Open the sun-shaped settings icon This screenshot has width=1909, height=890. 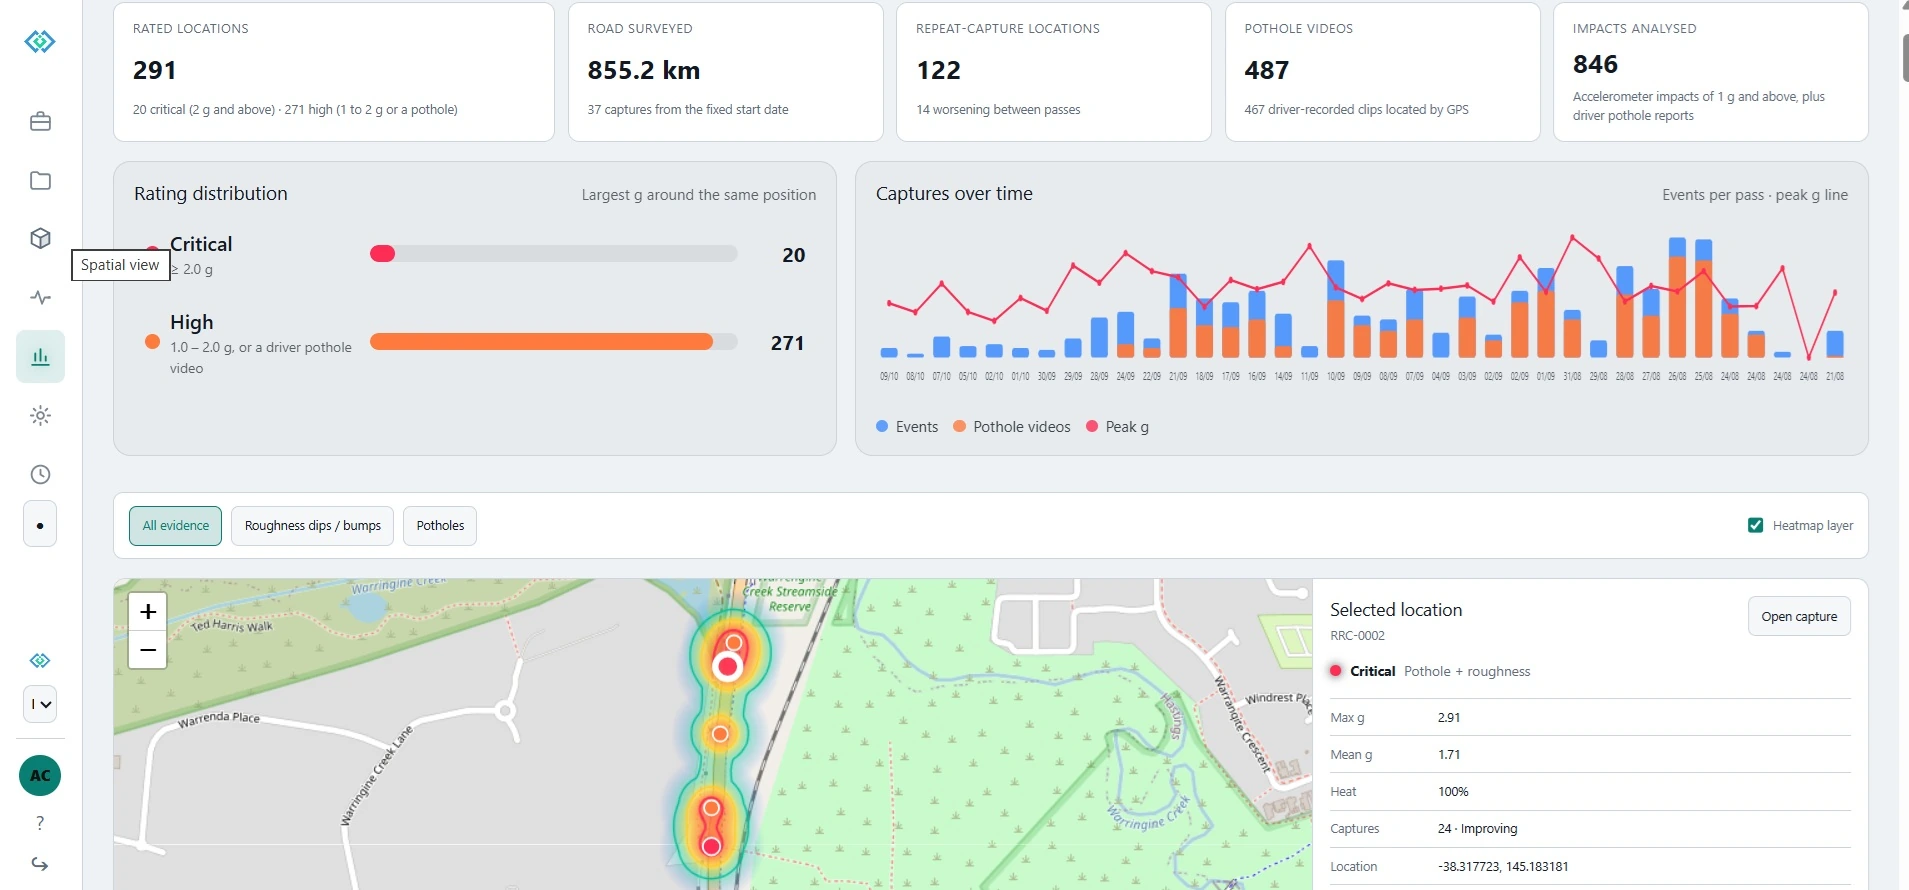40,416
